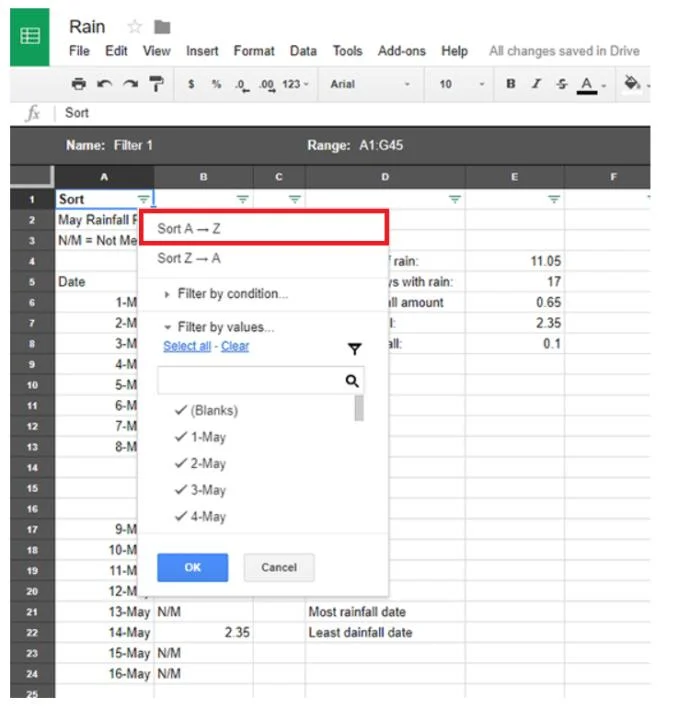Choose Sort A → Z
The height and width of the screenshot is (720, 690).
(264, 228)
